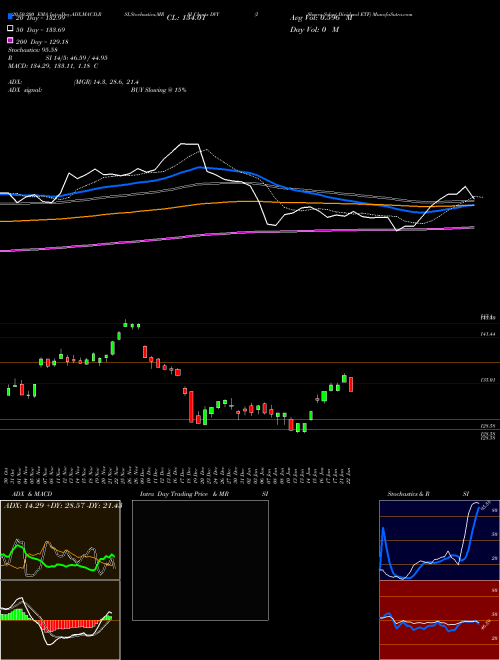
Task: Click the MACD values line
Action: pyautogui.click(x=53, y=66)
